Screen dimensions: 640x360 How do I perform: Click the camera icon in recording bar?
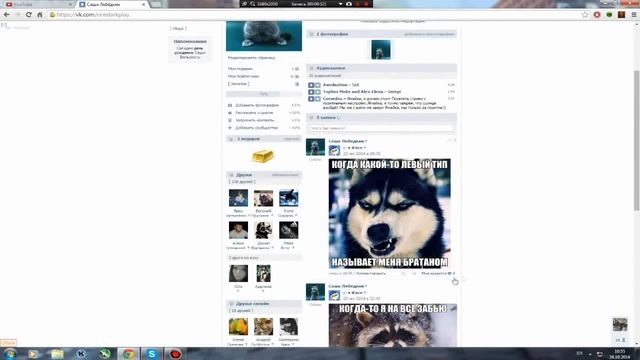tap(349, 4)
